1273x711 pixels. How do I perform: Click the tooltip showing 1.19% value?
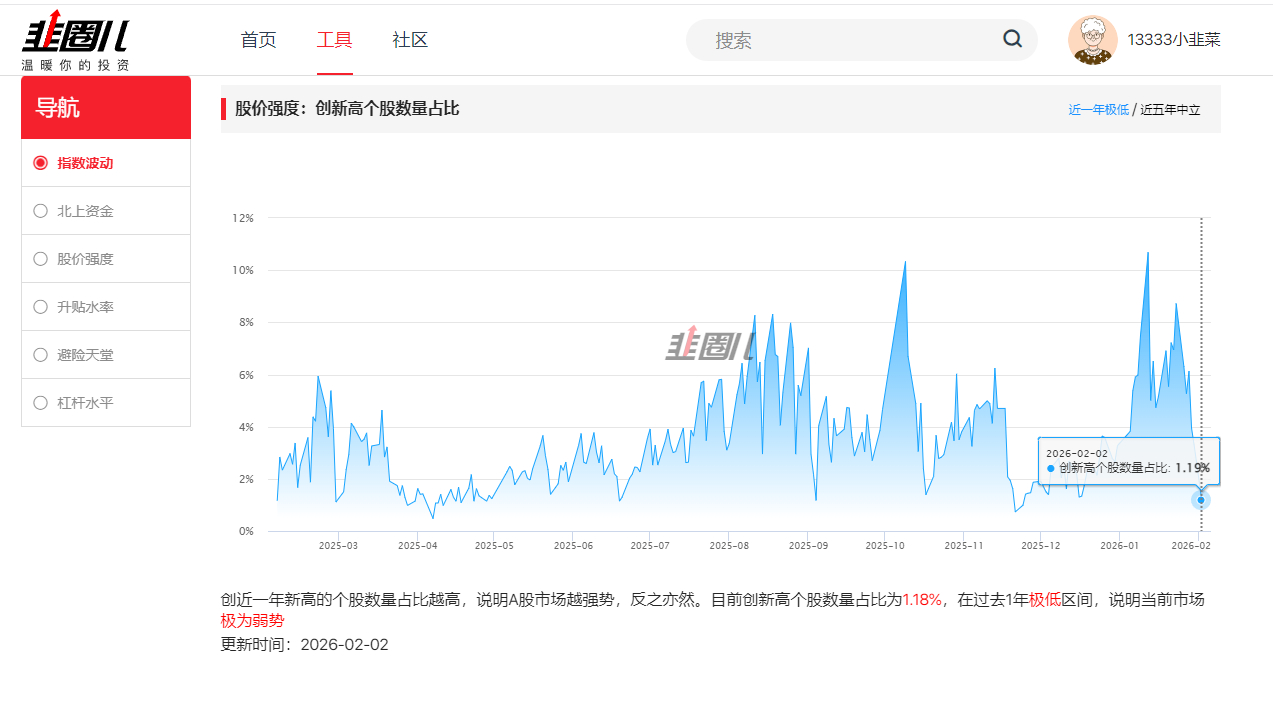(1129, 461)
